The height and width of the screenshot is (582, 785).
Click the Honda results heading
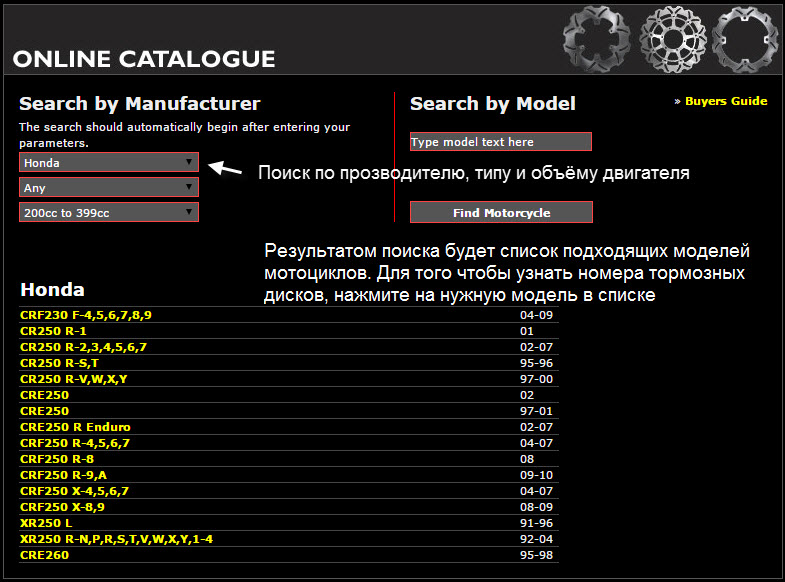[x=52, y=290]
